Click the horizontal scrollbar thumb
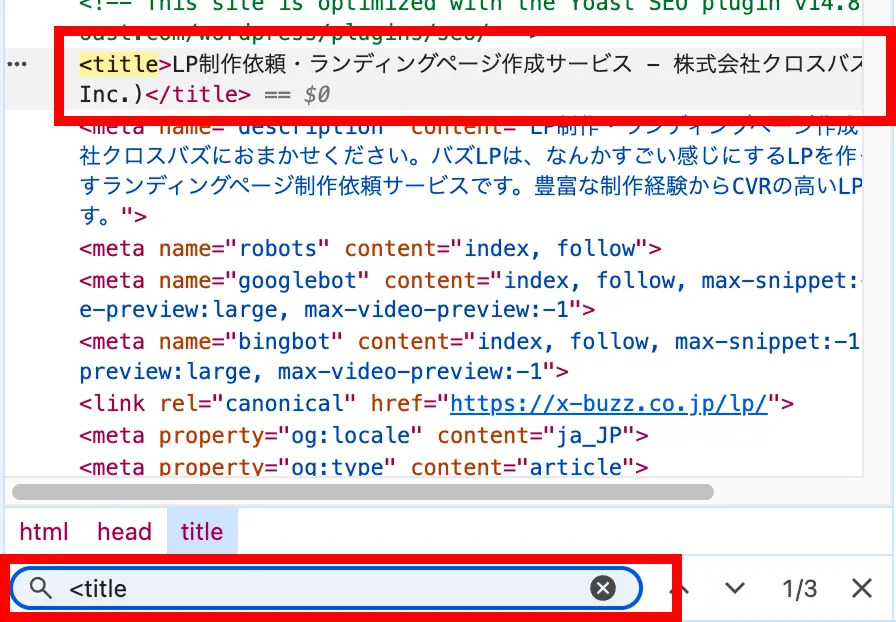This screenshot has height=622, width=896. pyautogui.click(x=363, y=492)
